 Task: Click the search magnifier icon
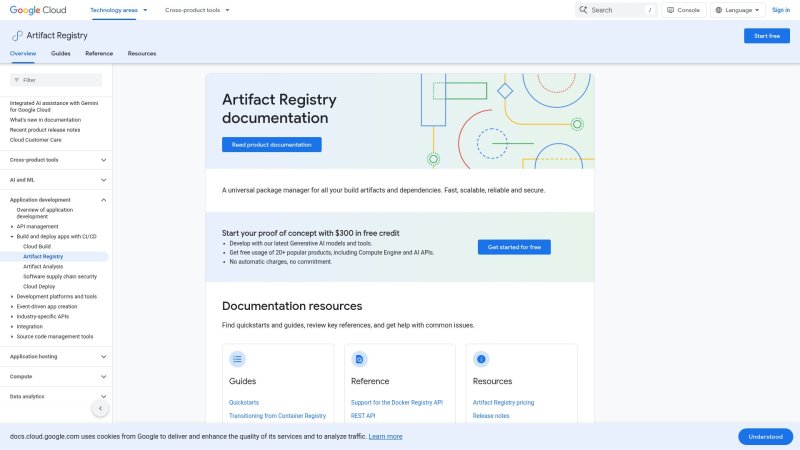pyautogui.click(x=583, y=10)
